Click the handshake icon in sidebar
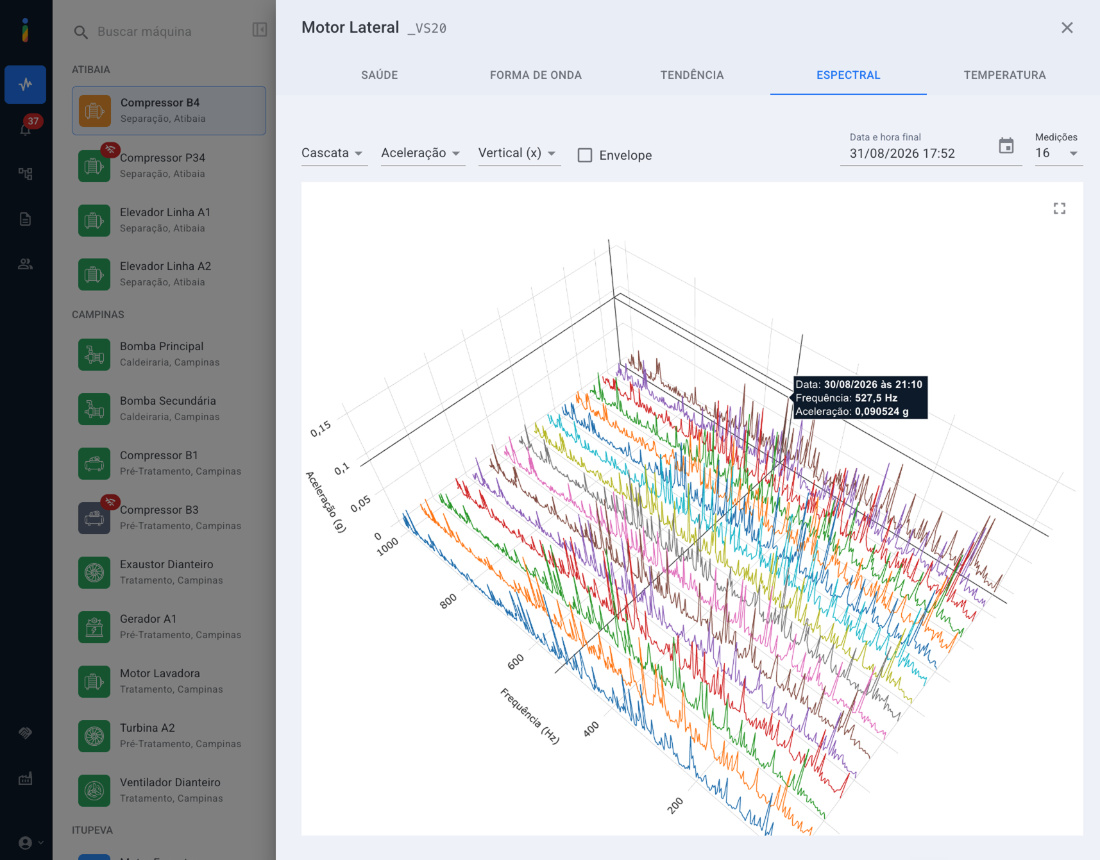The width and height of the screenshot is (1100, 860). (x=25, y=733)
